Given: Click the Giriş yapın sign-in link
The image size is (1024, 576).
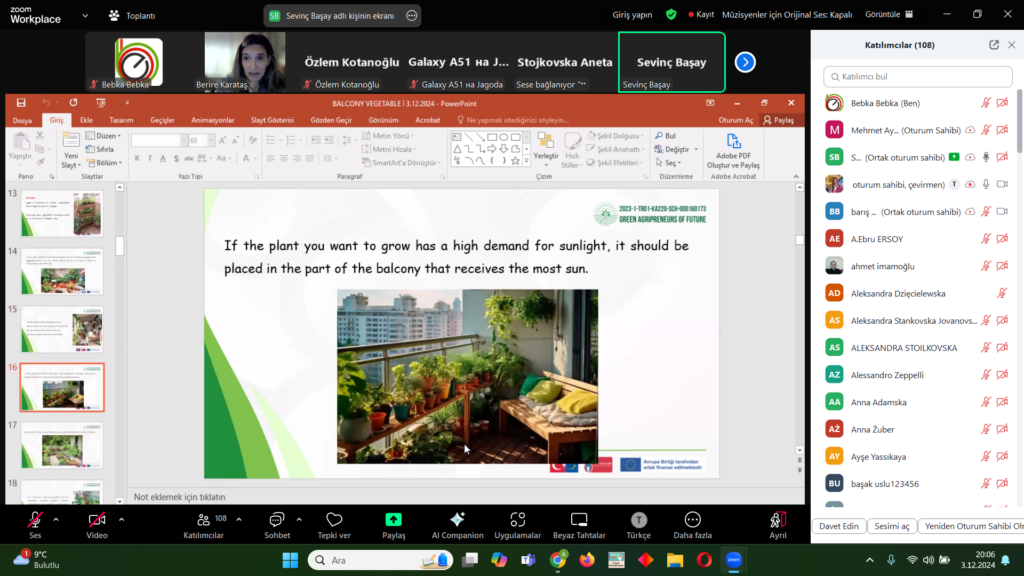Looking at the screenshot, I should (x=632, y=15).
